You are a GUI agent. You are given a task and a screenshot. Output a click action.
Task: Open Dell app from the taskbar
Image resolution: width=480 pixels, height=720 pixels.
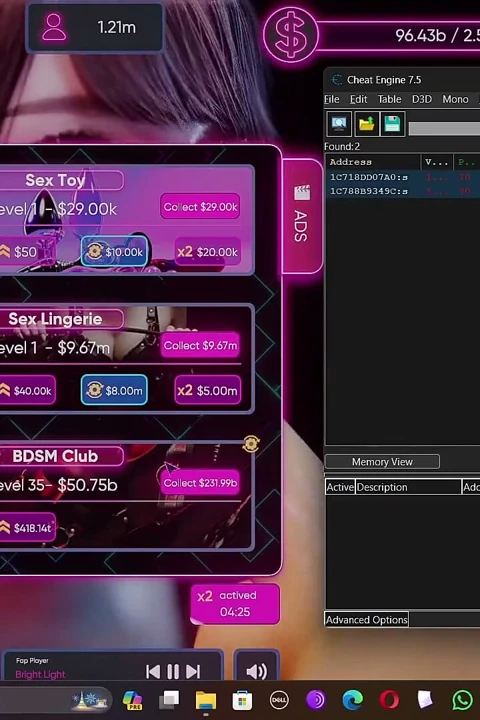coord(279,700)
